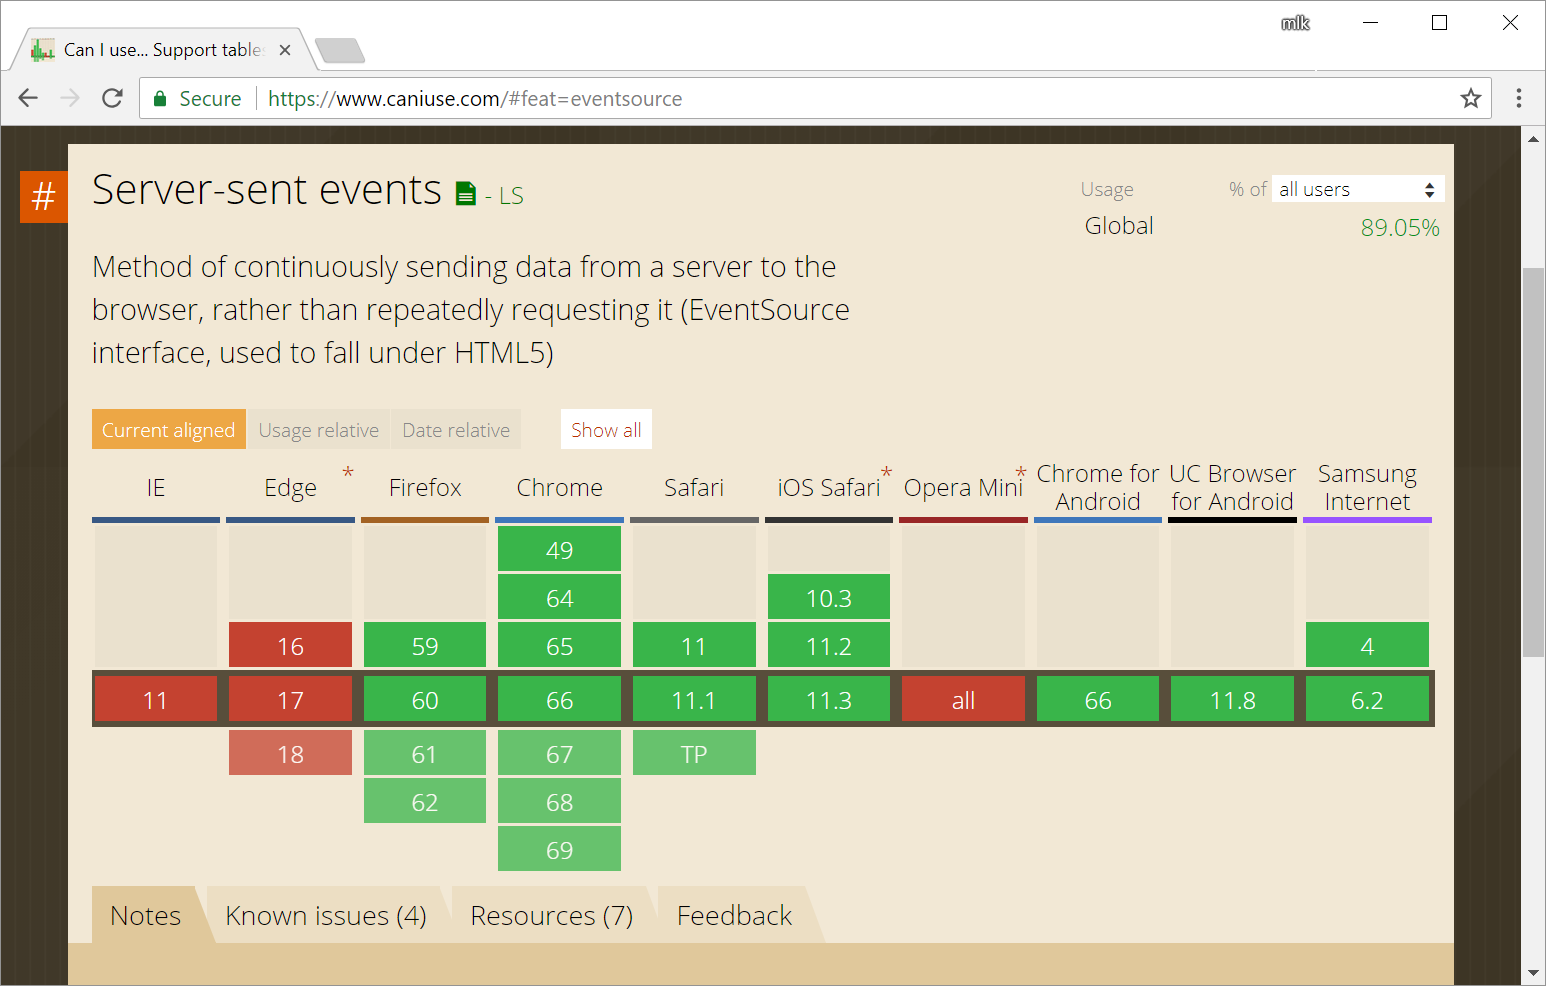
Task: Click the Firefox 61 cell
Action: [x=425, y=753]
